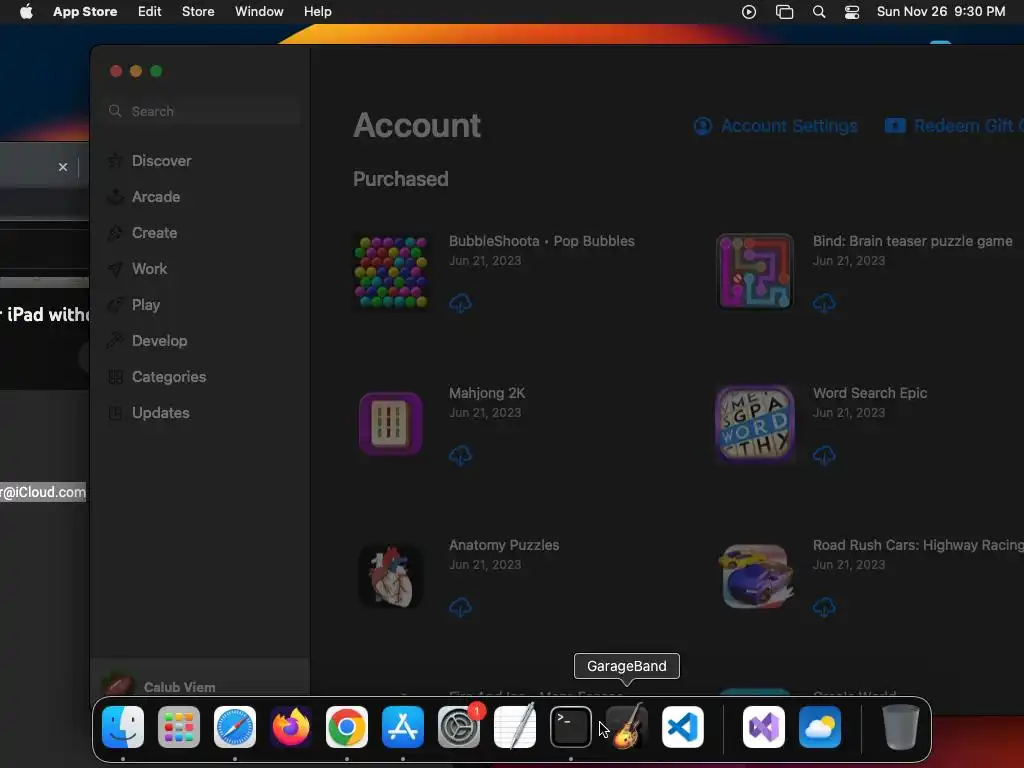Open Control Center in the menu bar
This screenshot has height=768, width=1024.
(852, 12)
